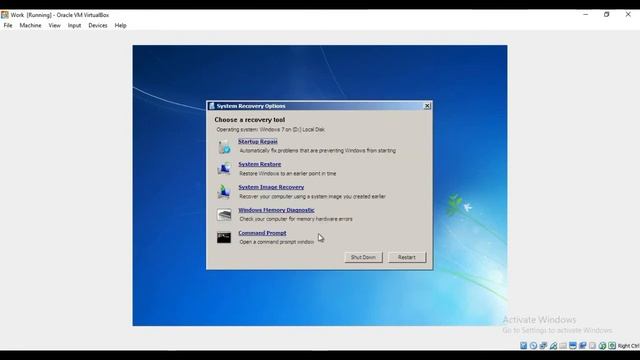The height and width of the screenshot is (360, 640).
Task: Click the shared folders status icon
Action: tap(563, 346)
